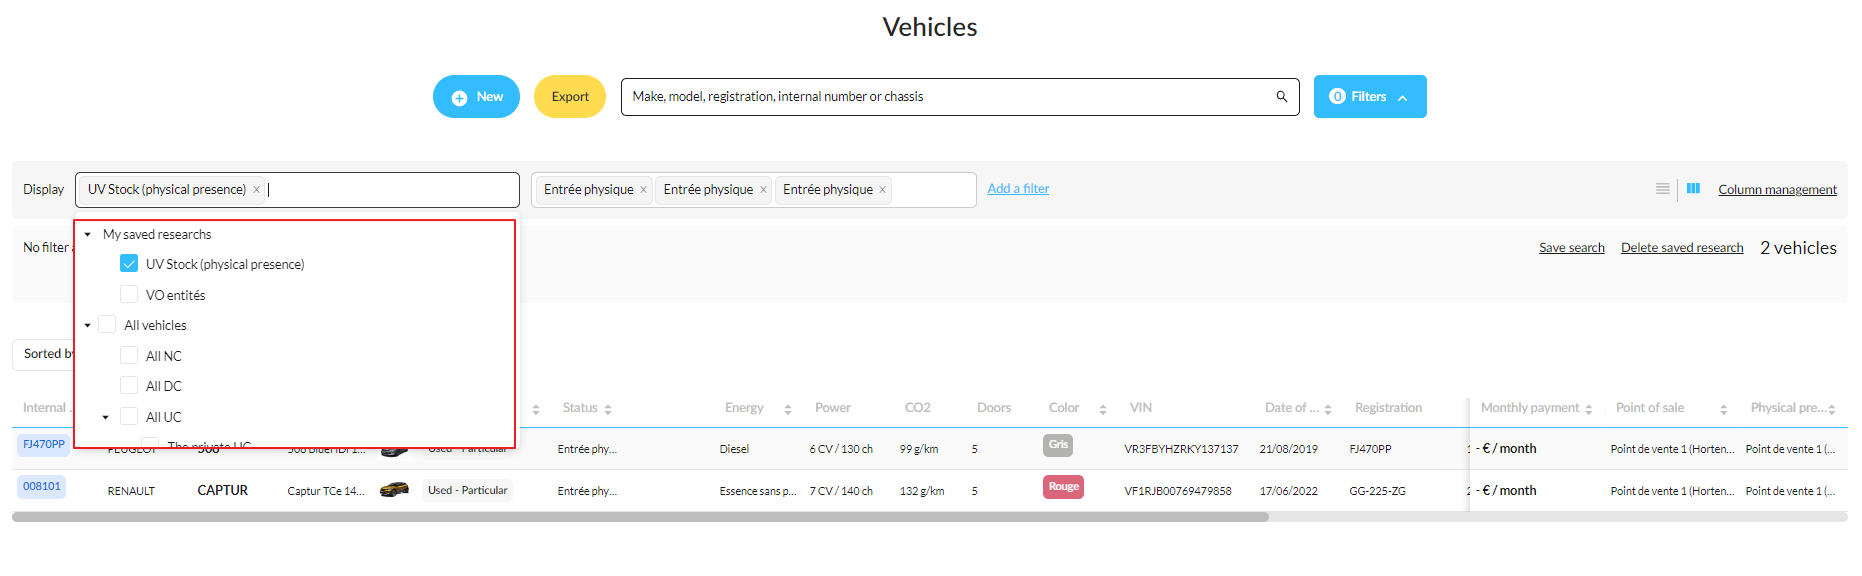The height and width of the screenshot is (576, 1862).
Task: Uncheck UV Stock (physical presence) checkbox
Action: pos(129,264)
